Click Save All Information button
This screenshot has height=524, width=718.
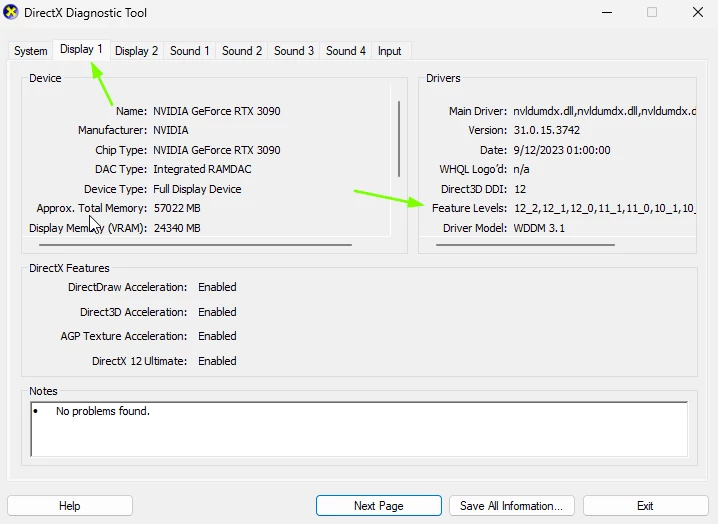point(511,506)
